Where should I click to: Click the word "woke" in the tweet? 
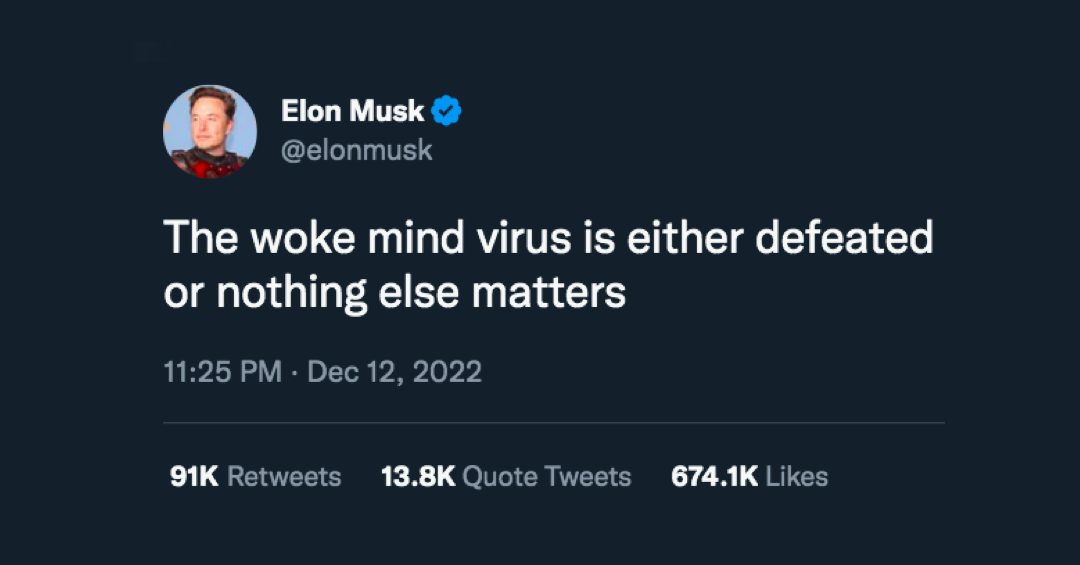tap(303, 238)
